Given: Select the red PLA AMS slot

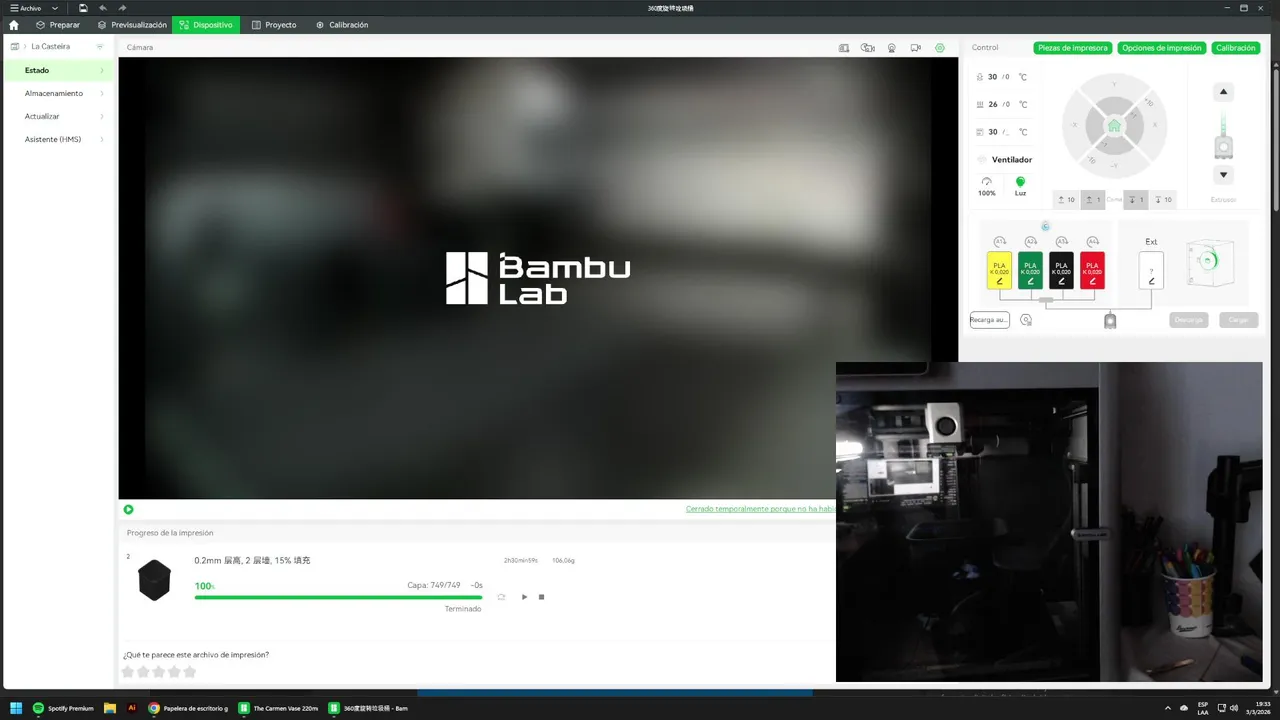Looking at the screenshot, I should (x=1092, y=271).
